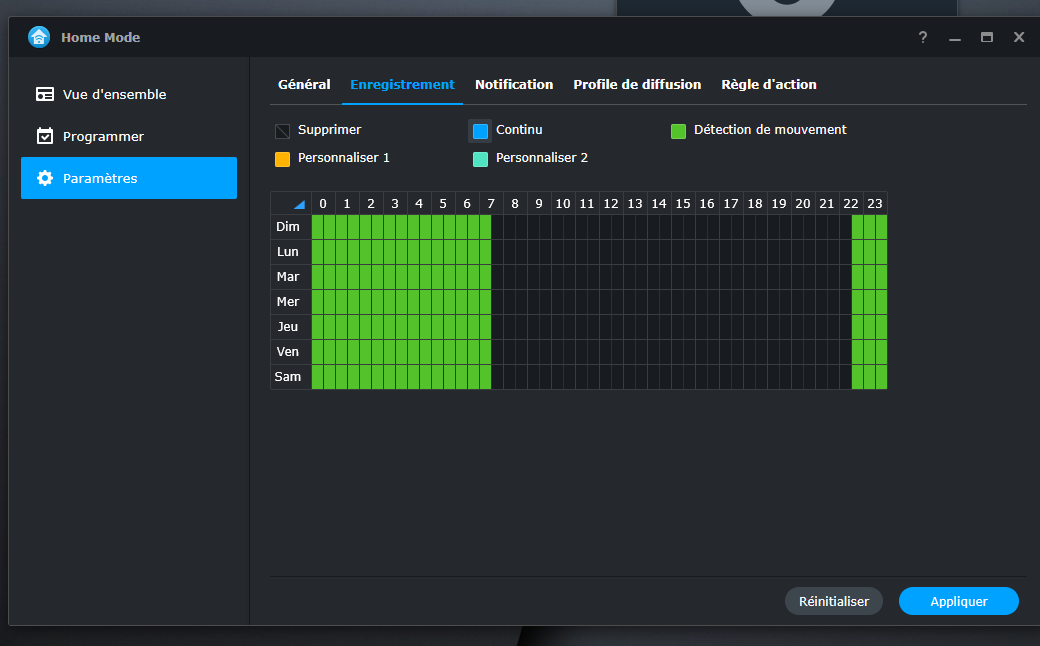Open the Règle d'action tab
Viewport: 1040px width, 646px height.
(769, 85)
